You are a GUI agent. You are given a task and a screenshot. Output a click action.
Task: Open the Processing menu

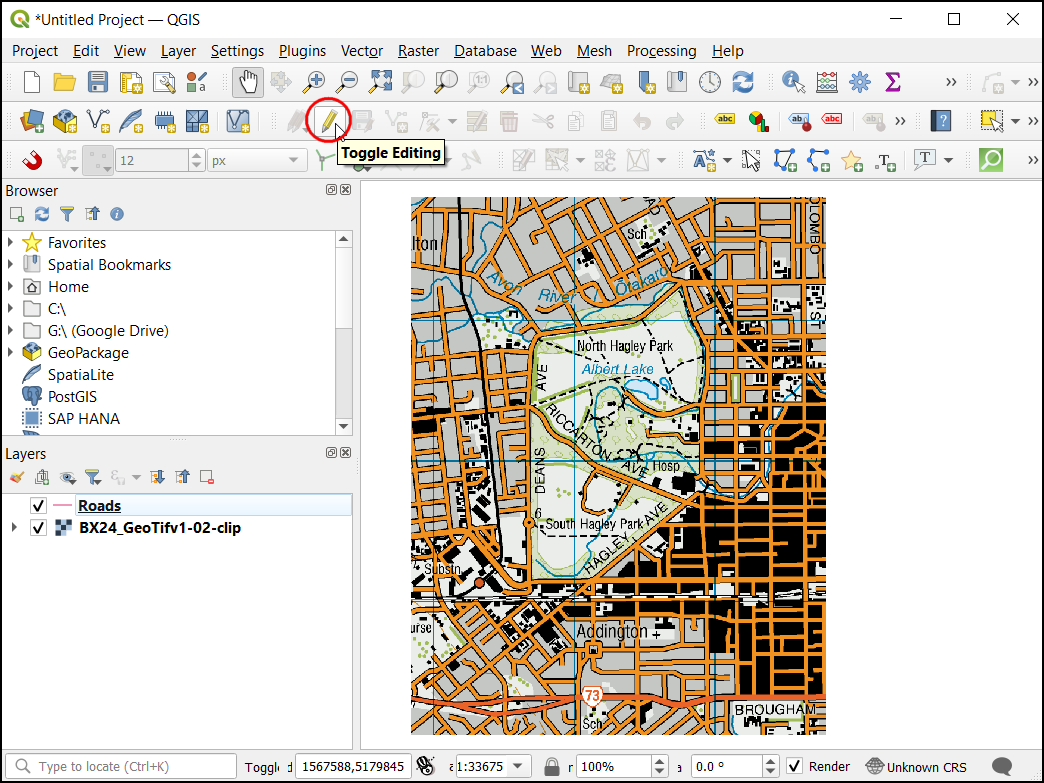[x=661, y=51]
